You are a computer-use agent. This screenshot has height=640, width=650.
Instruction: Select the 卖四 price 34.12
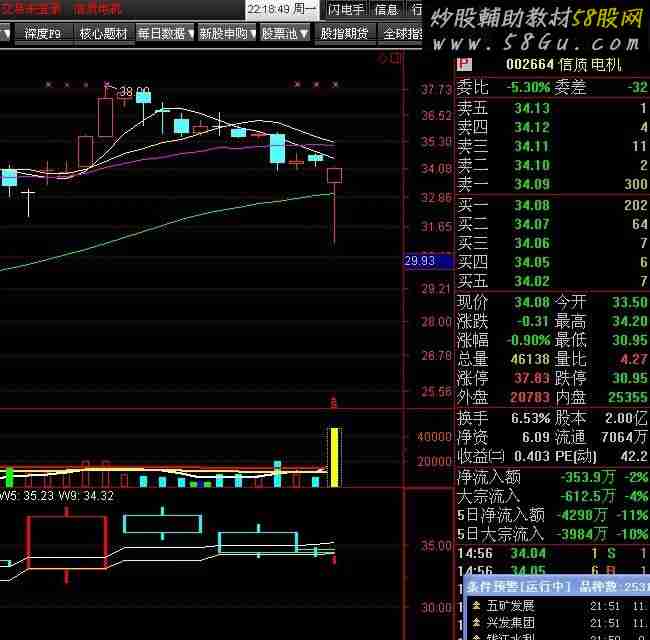[x=532, y=127]
